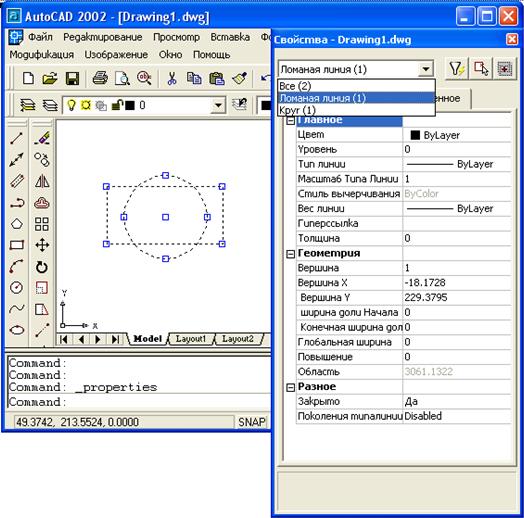Select the Move modify tool
This screenshot has width=524, height=518.
point(42,245)
